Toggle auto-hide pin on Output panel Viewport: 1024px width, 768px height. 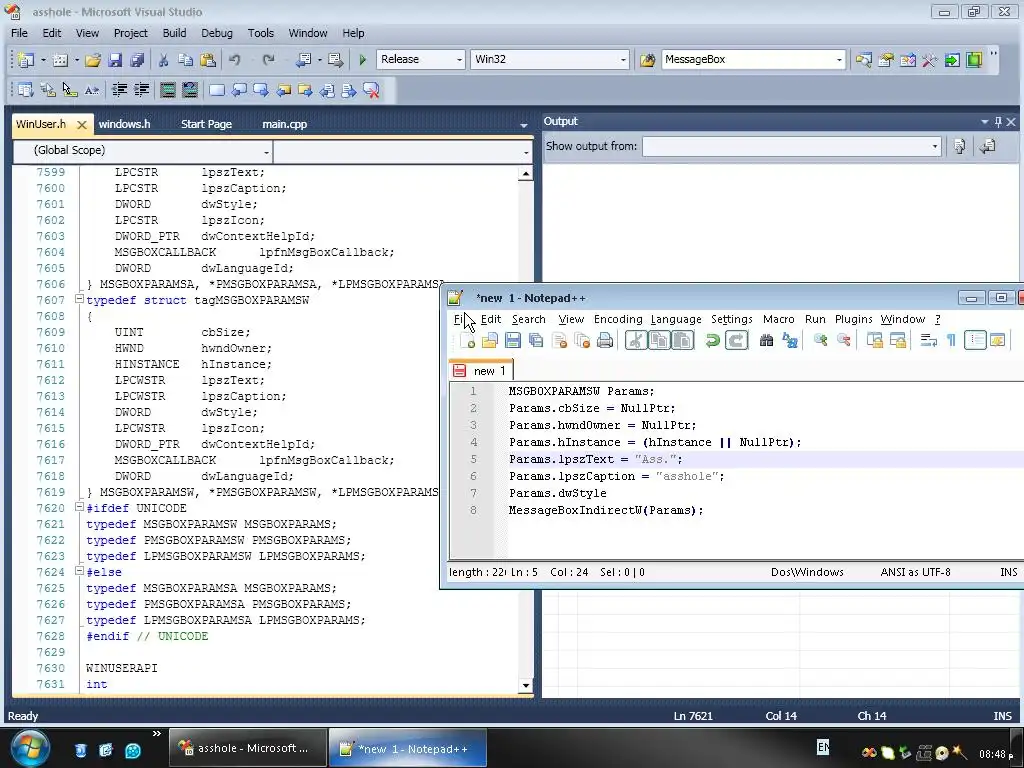[998, 121]
